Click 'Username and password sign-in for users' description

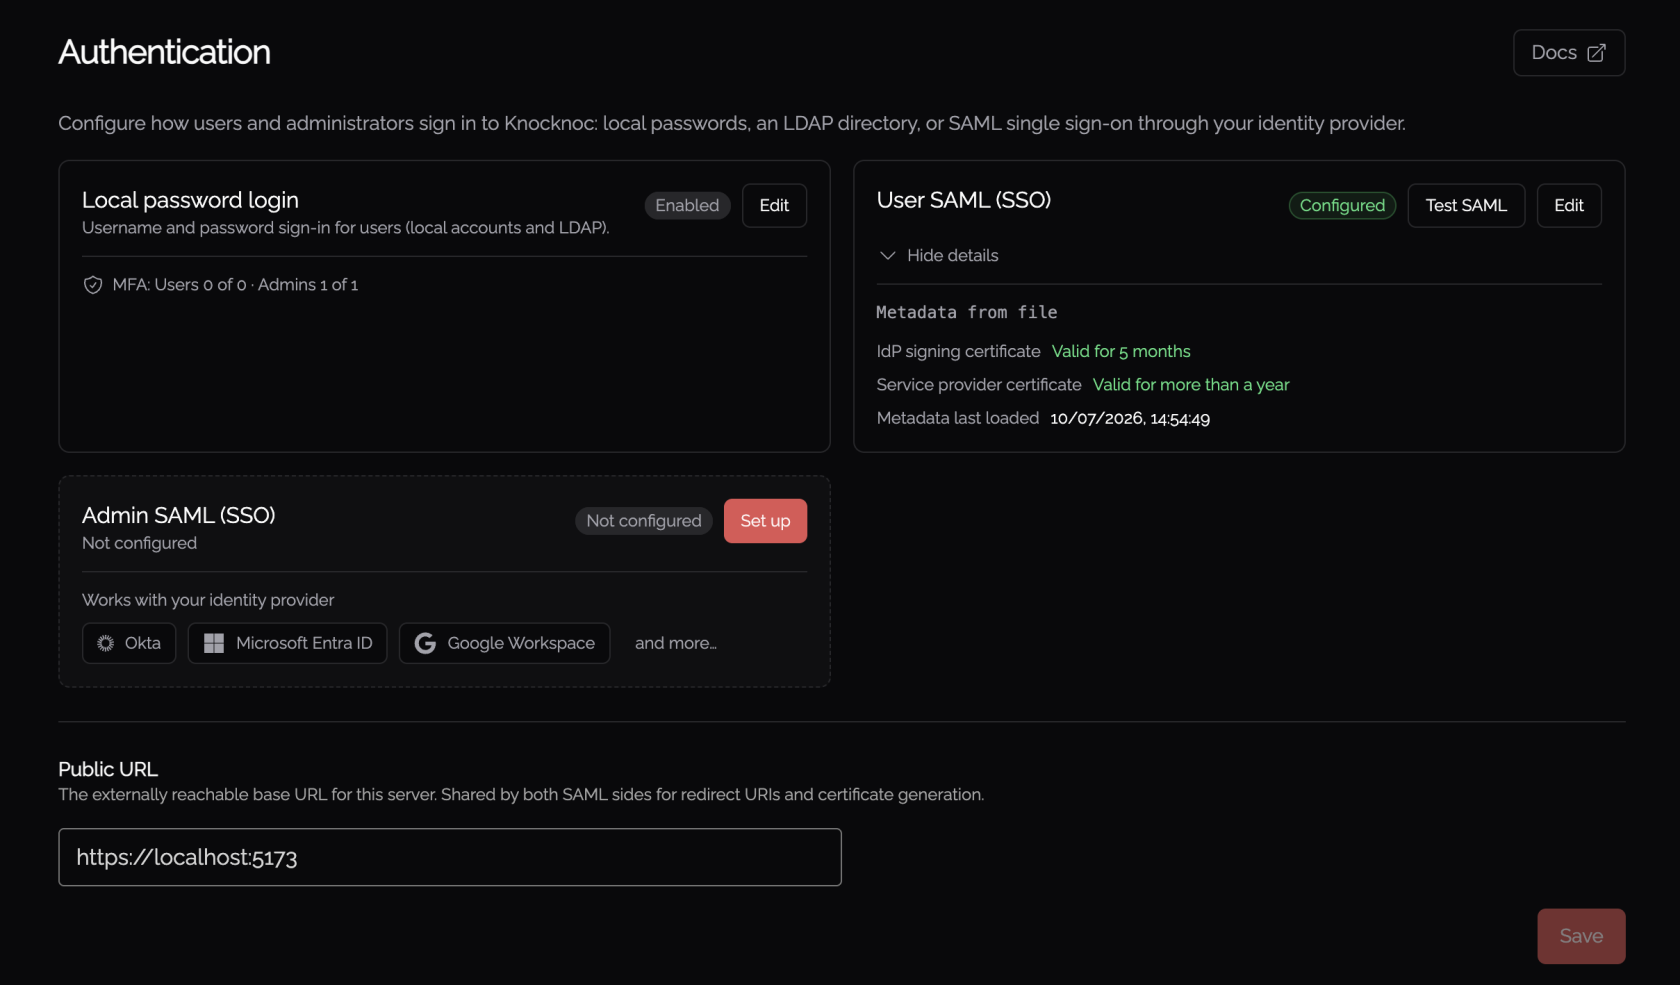(x=345, y=228)
